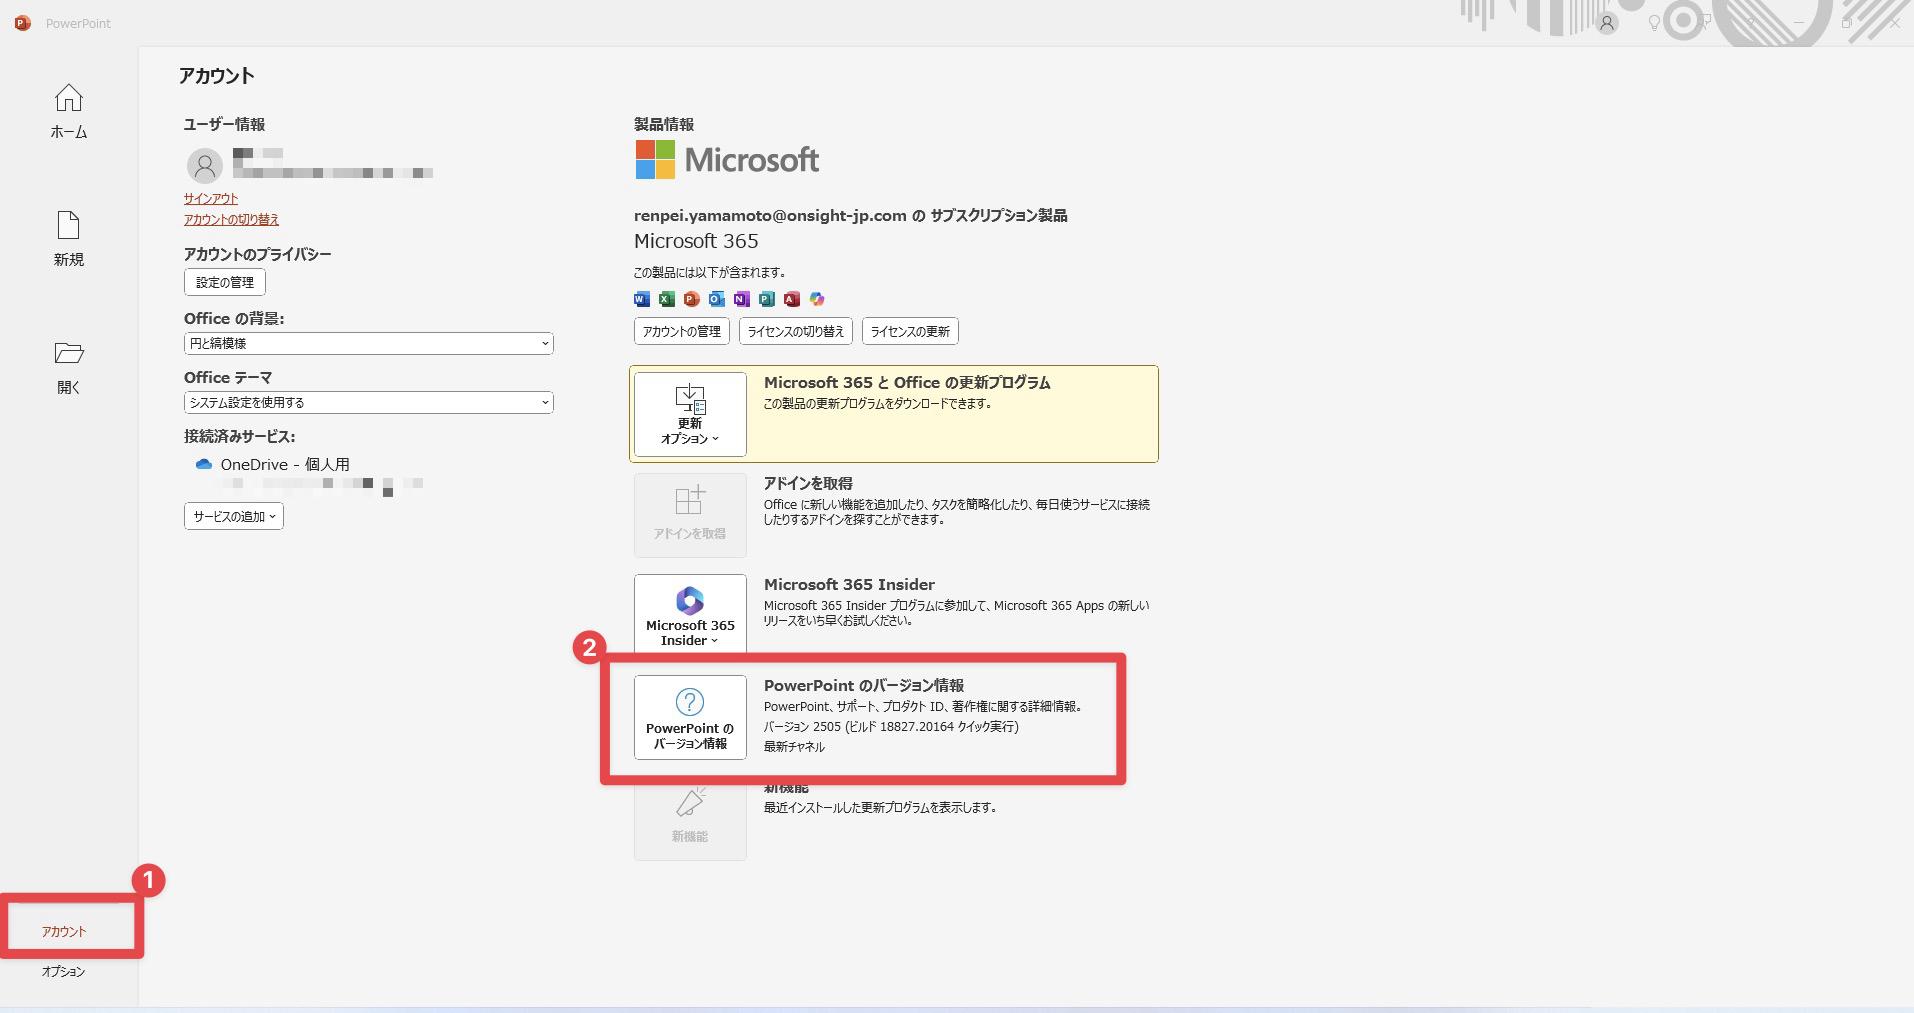Click the user profile avatar under ユーザー情報
The image size is (1914, 1013).
(x=205, y=165)
